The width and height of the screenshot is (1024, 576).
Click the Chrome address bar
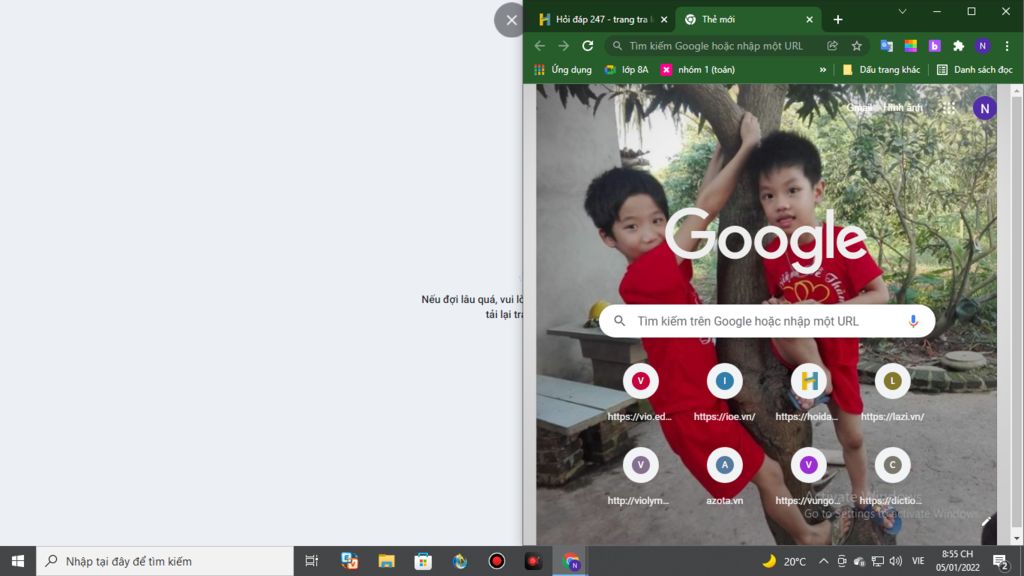[x=716, y=46]
